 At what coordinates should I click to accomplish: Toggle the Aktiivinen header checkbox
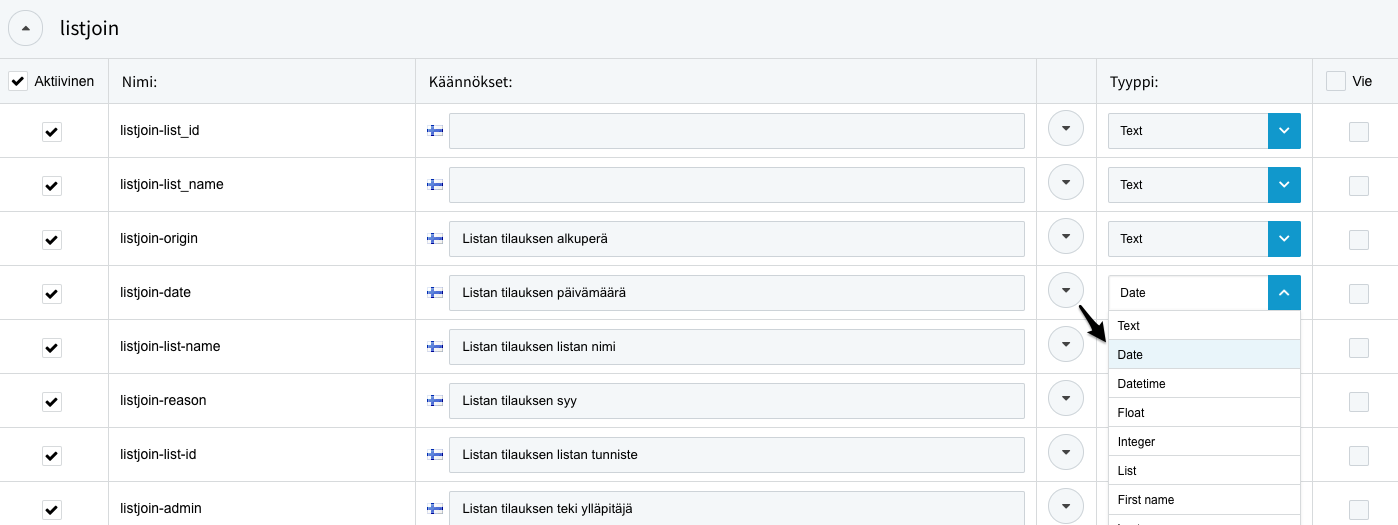click(x=18, y=81)
